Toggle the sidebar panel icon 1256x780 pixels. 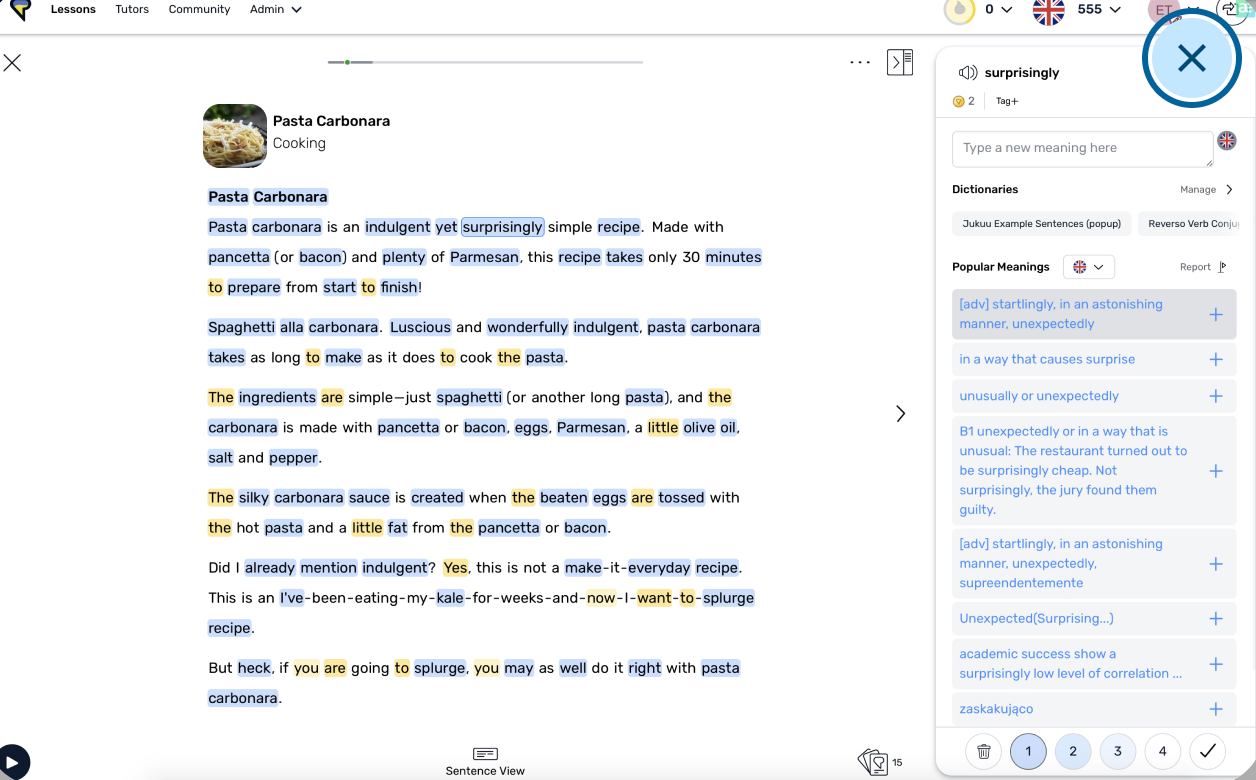click(900, 62)
